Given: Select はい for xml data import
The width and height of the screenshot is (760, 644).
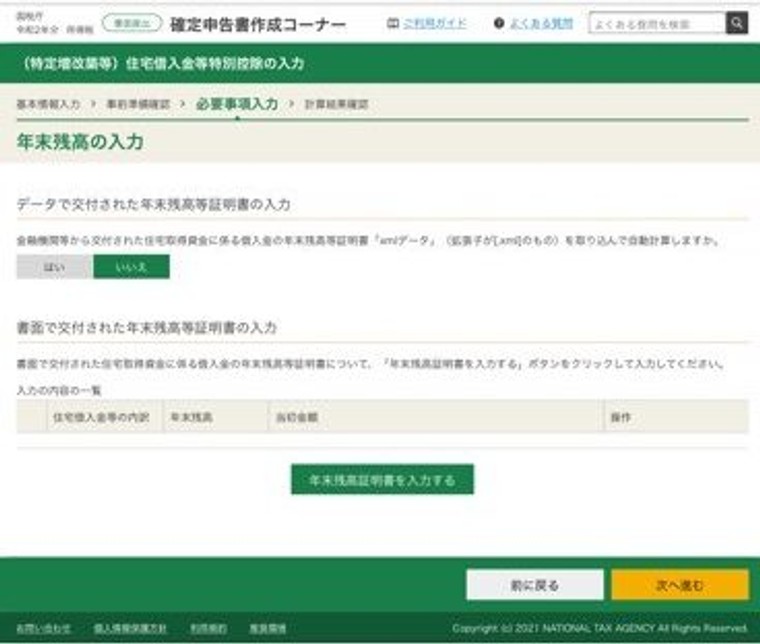Looking at the screenshot, I should coord(55,267).
